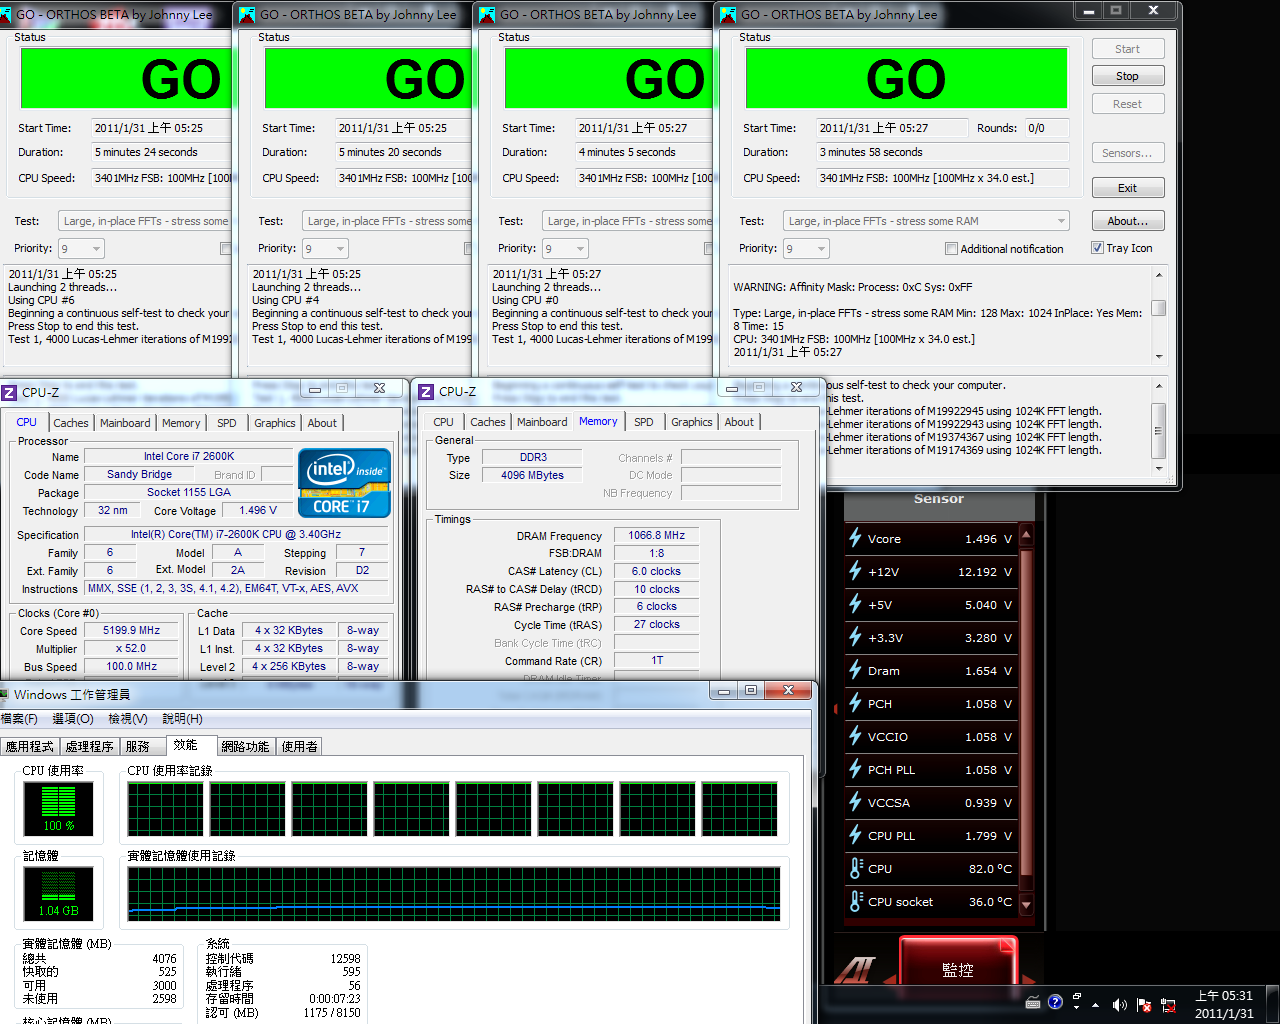
Task: Click the Stop button in ORTHOS
Action: [x=1127, y=76]
